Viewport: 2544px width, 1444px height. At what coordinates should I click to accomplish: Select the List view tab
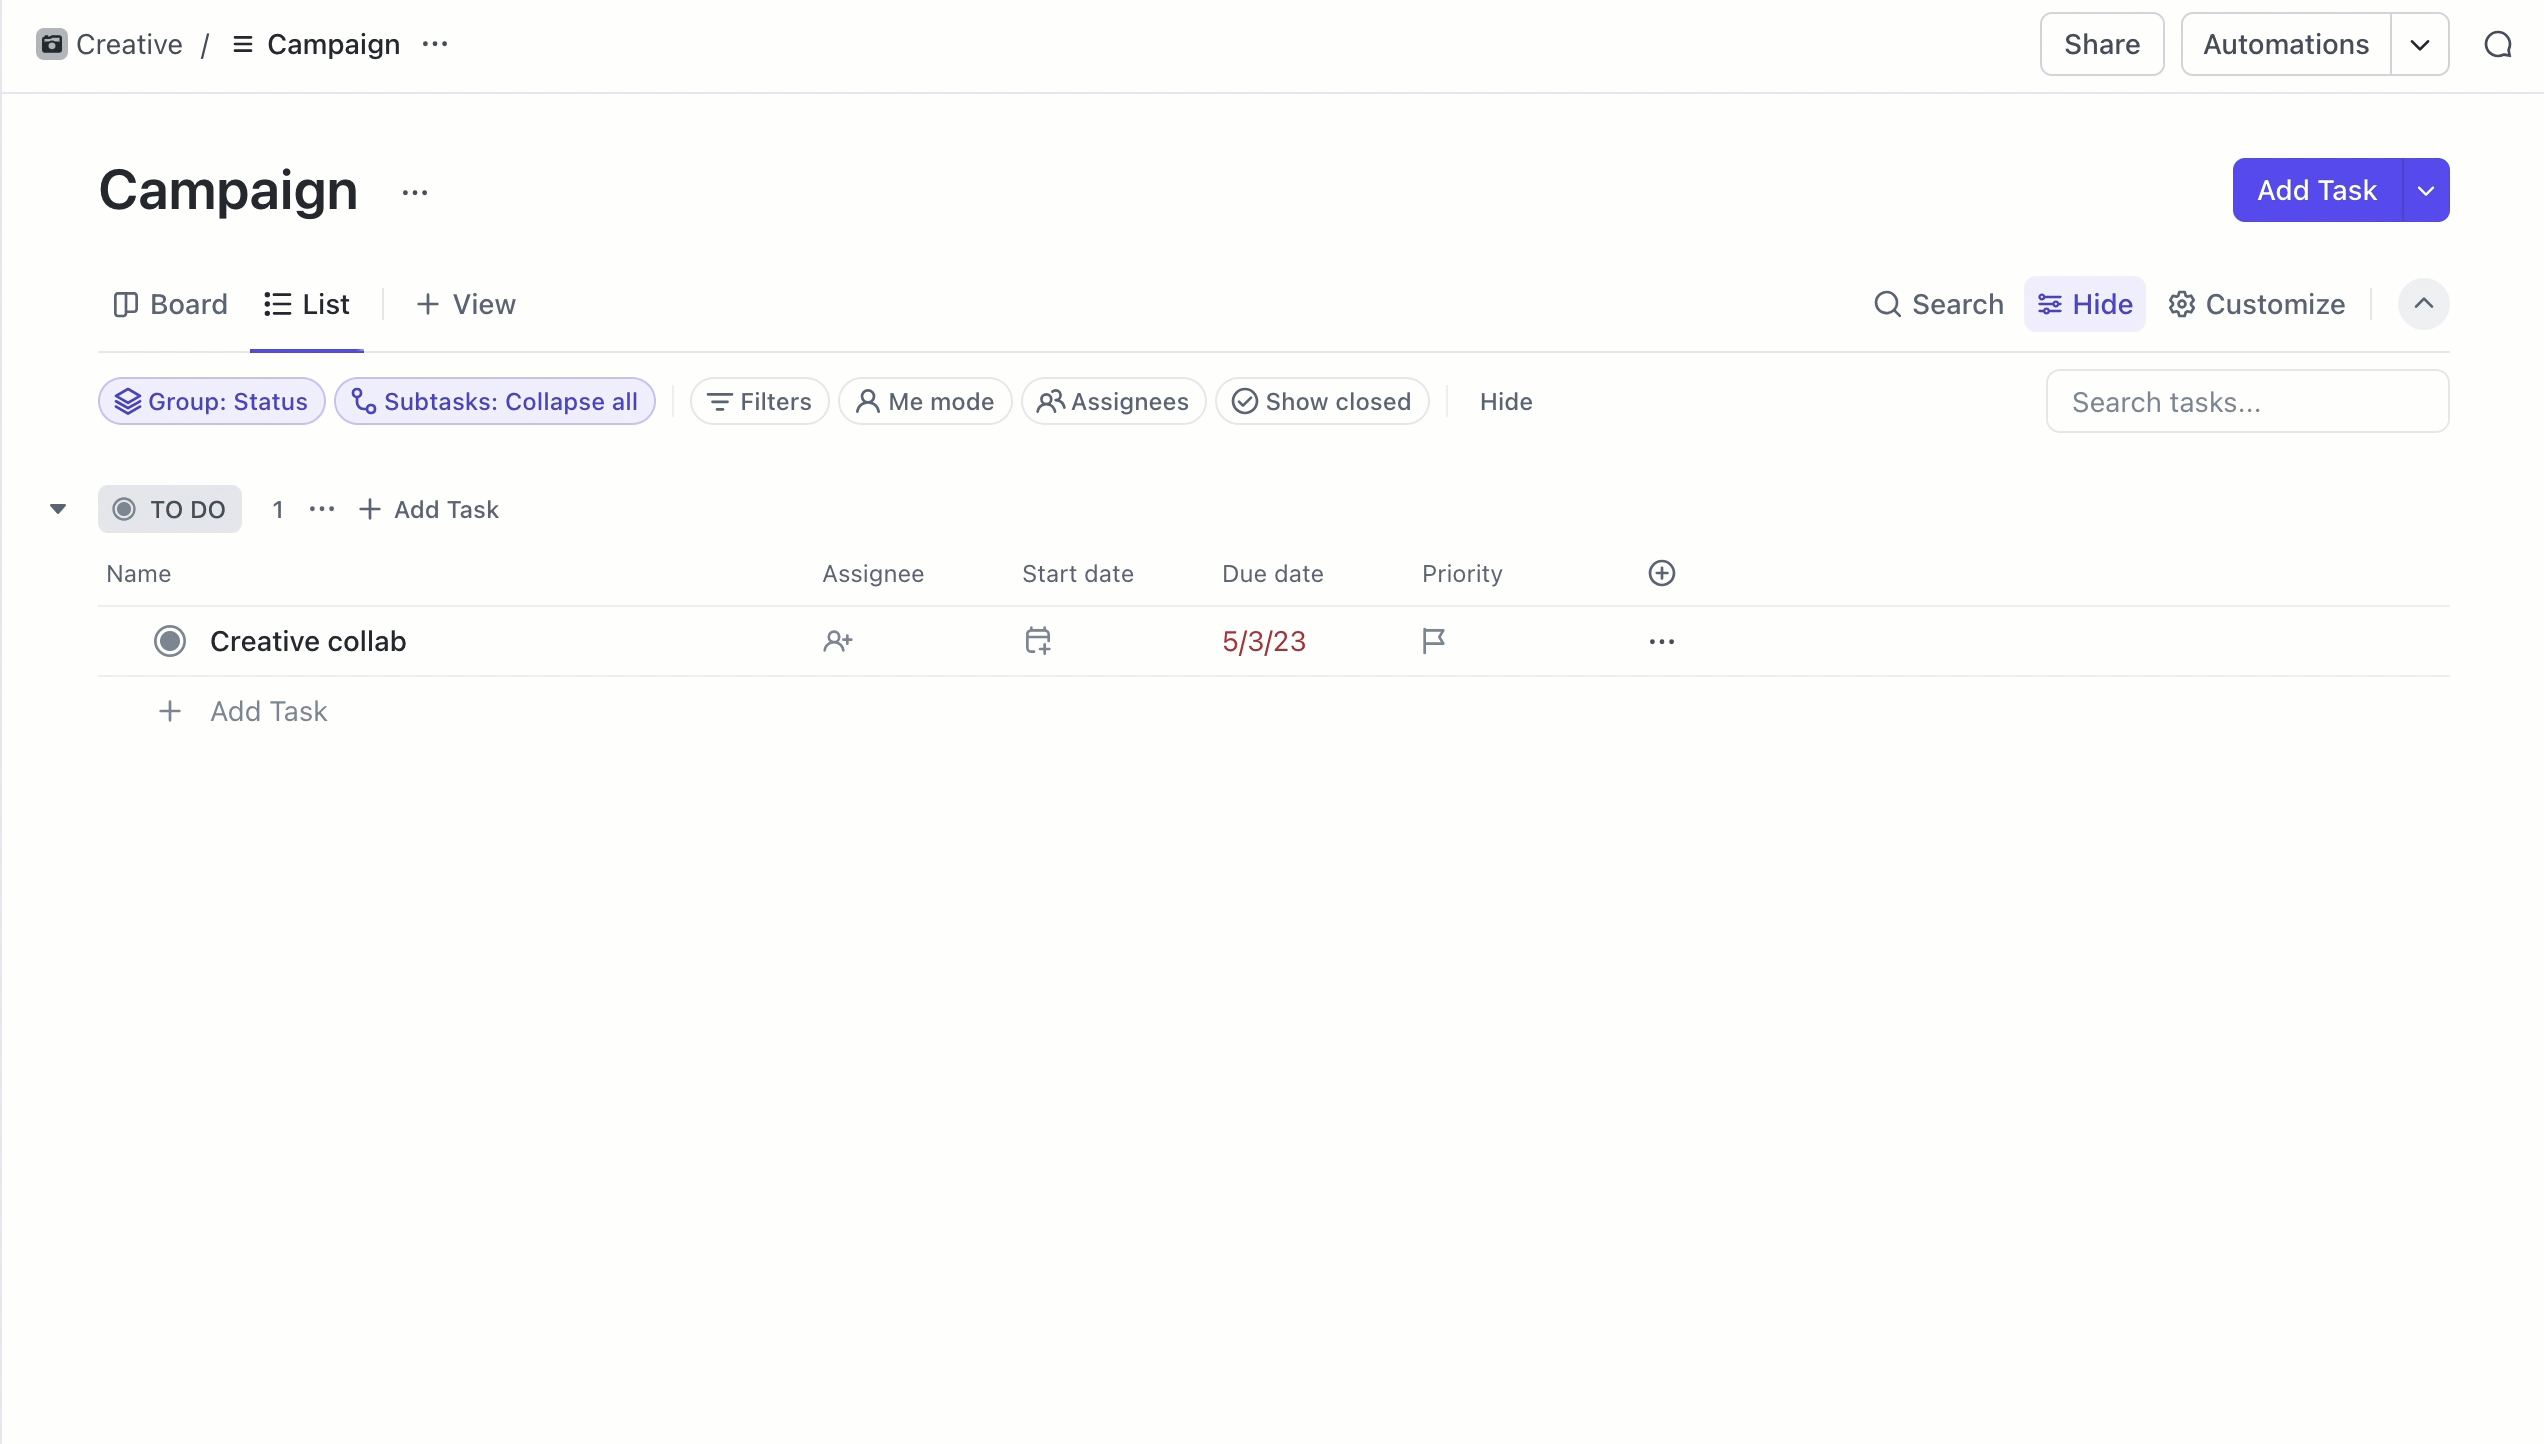pyautogui.click(x=307, y=304)
